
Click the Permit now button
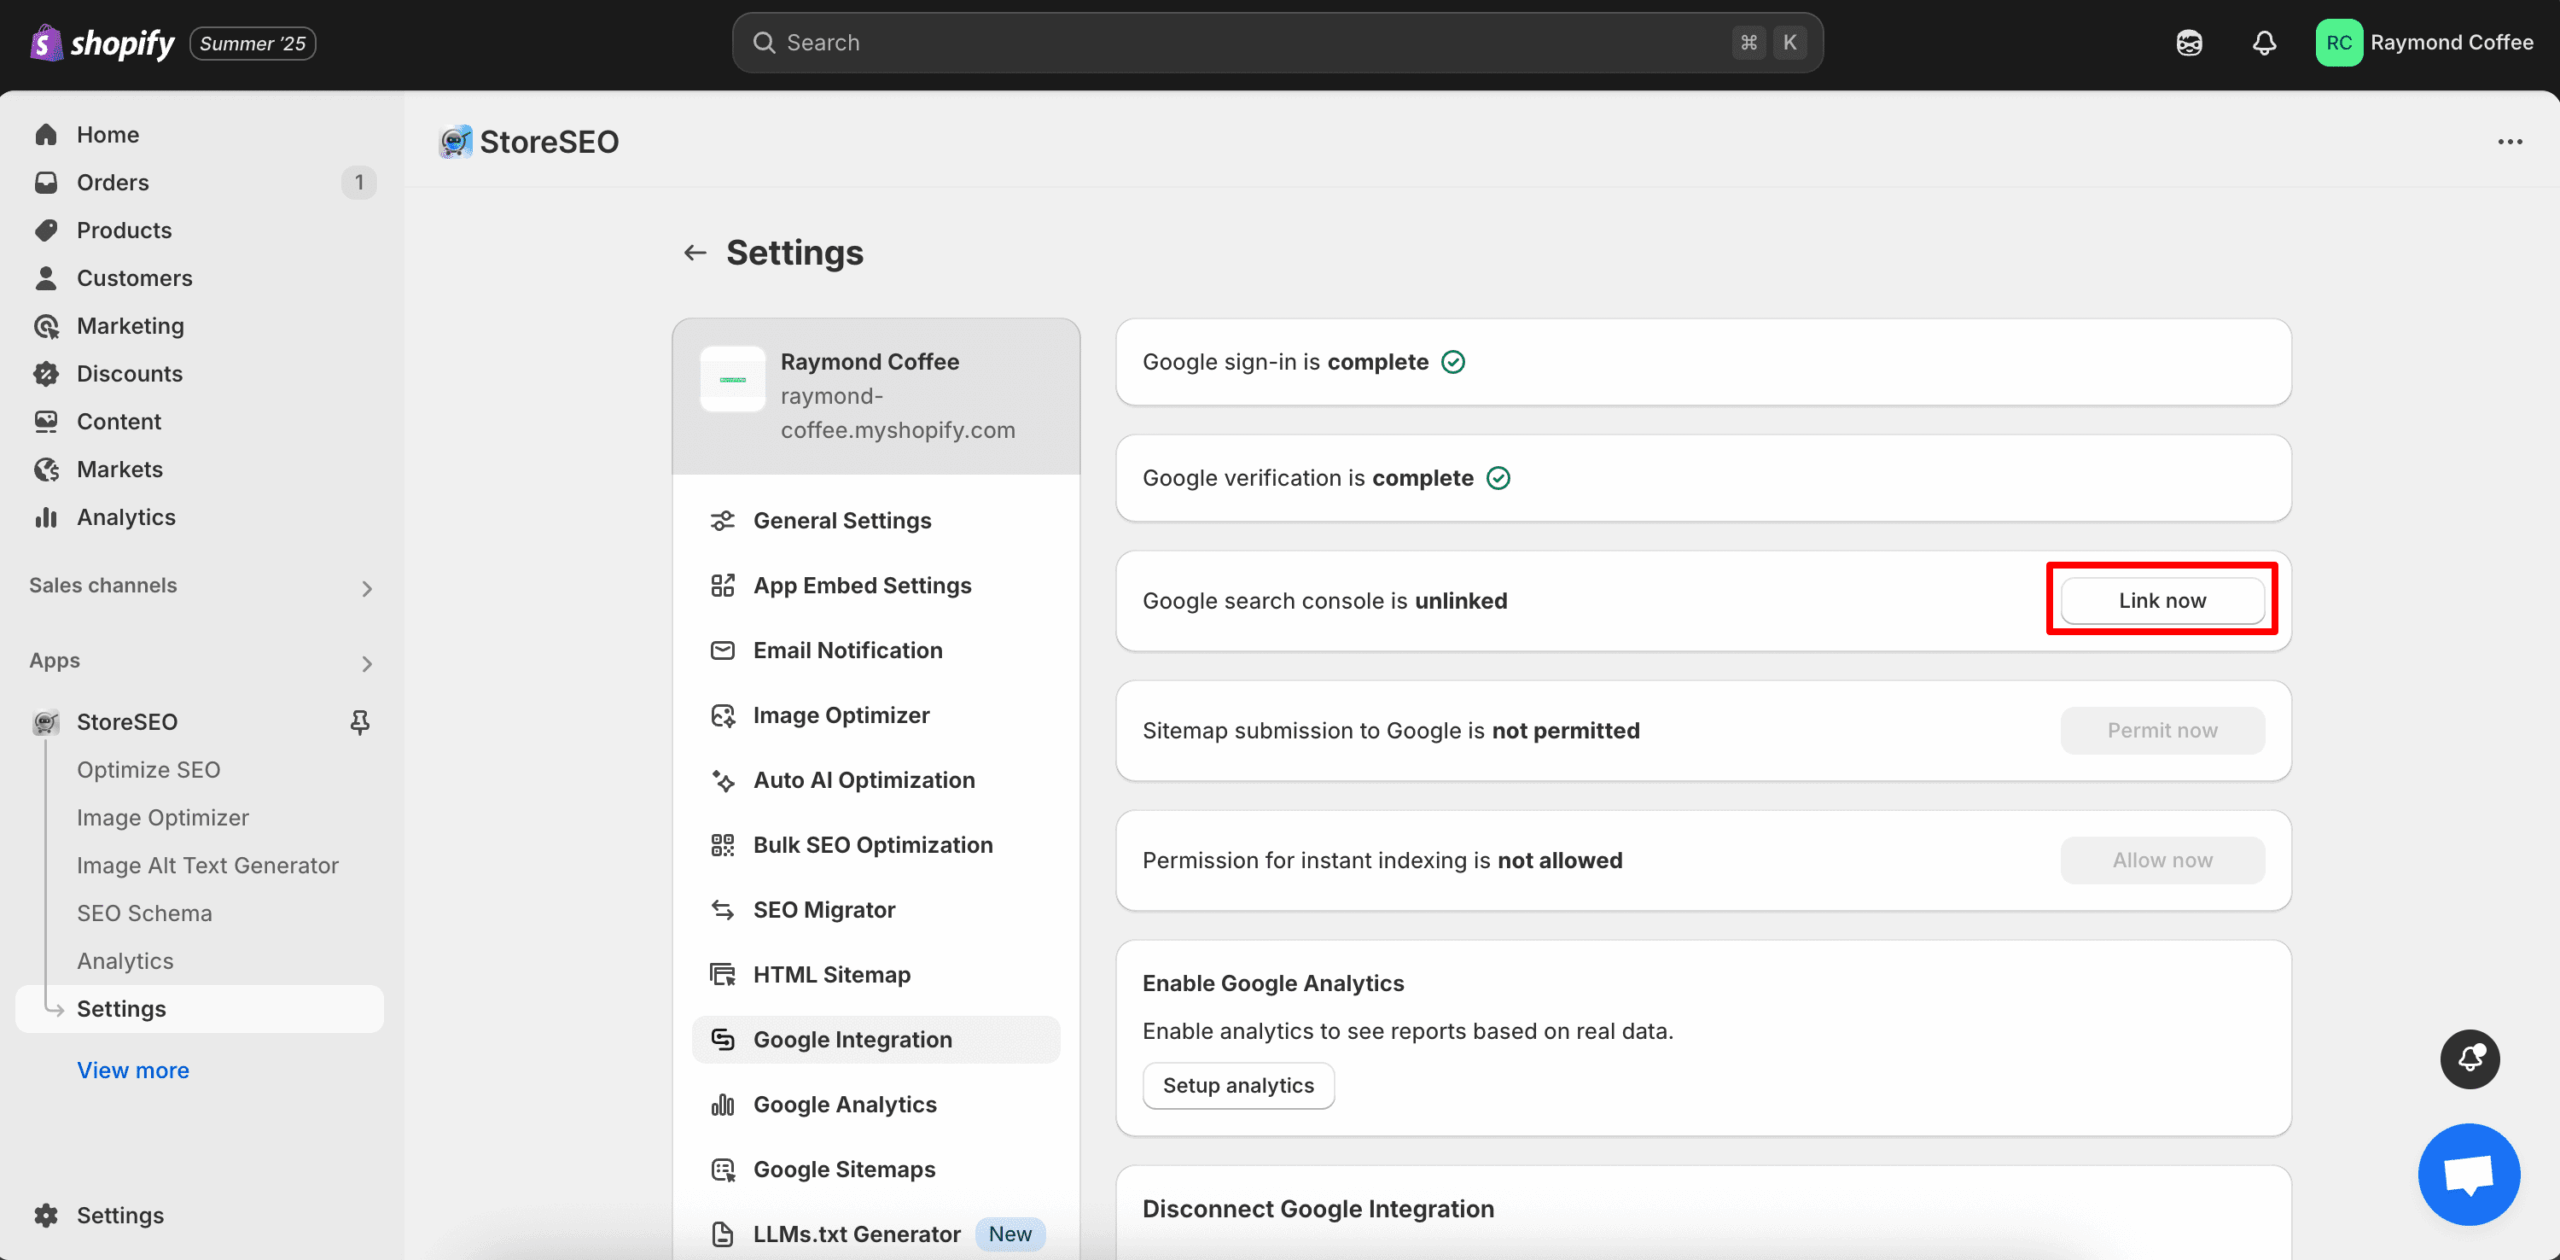(2162, 731)
